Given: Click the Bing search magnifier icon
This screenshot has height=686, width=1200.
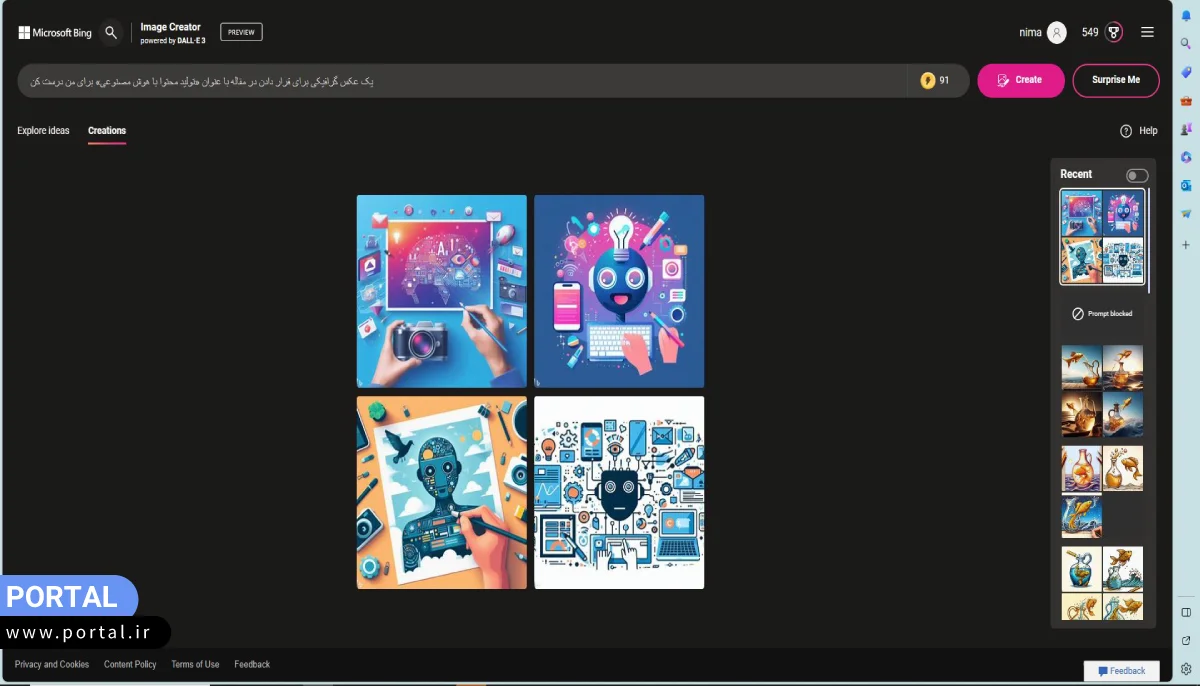Looking at the screenshot, I should tap(111, 32).
